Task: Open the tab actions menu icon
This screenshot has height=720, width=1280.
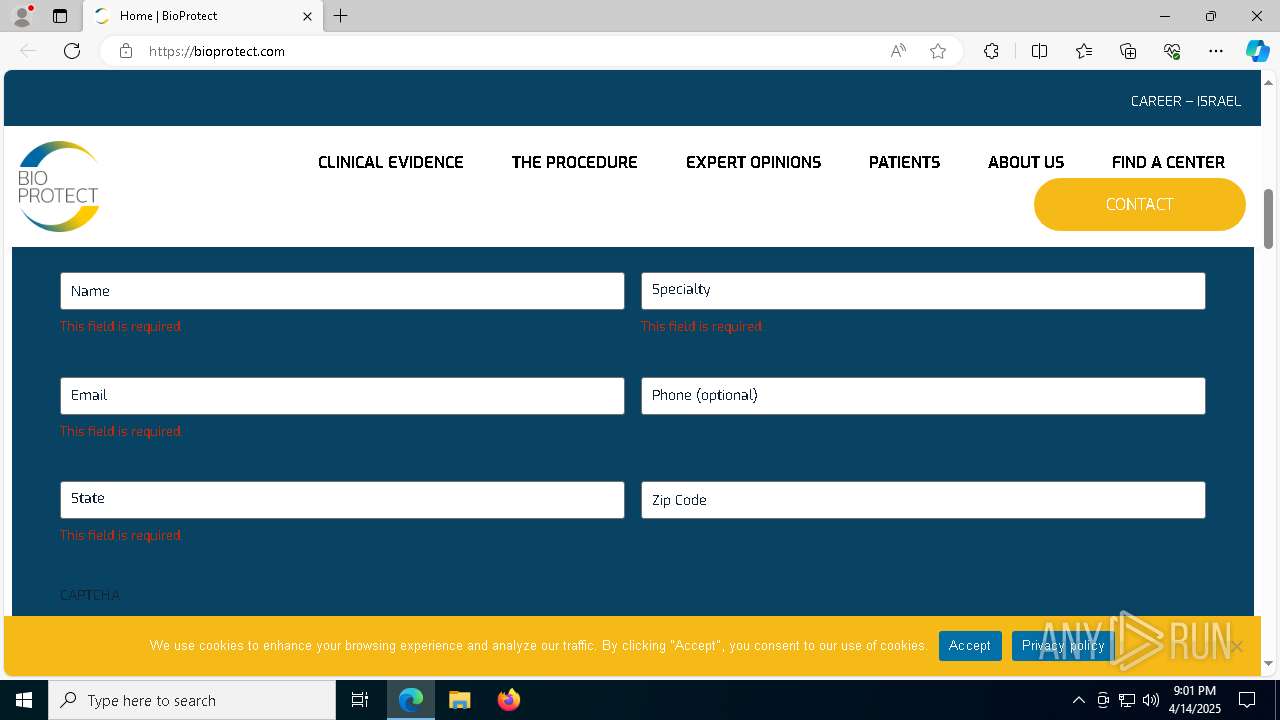Action: coord(60,16)
